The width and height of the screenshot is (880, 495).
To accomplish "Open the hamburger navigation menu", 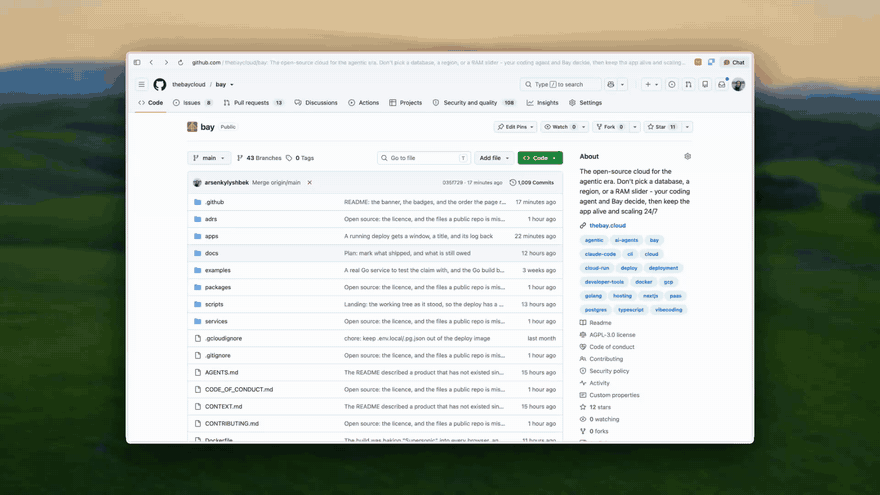I will tap(141, 85).
